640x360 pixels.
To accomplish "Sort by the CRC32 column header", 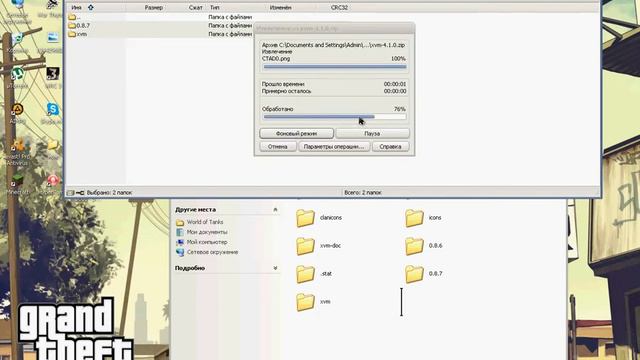I will pyautogui.click(x=339, y=8).
